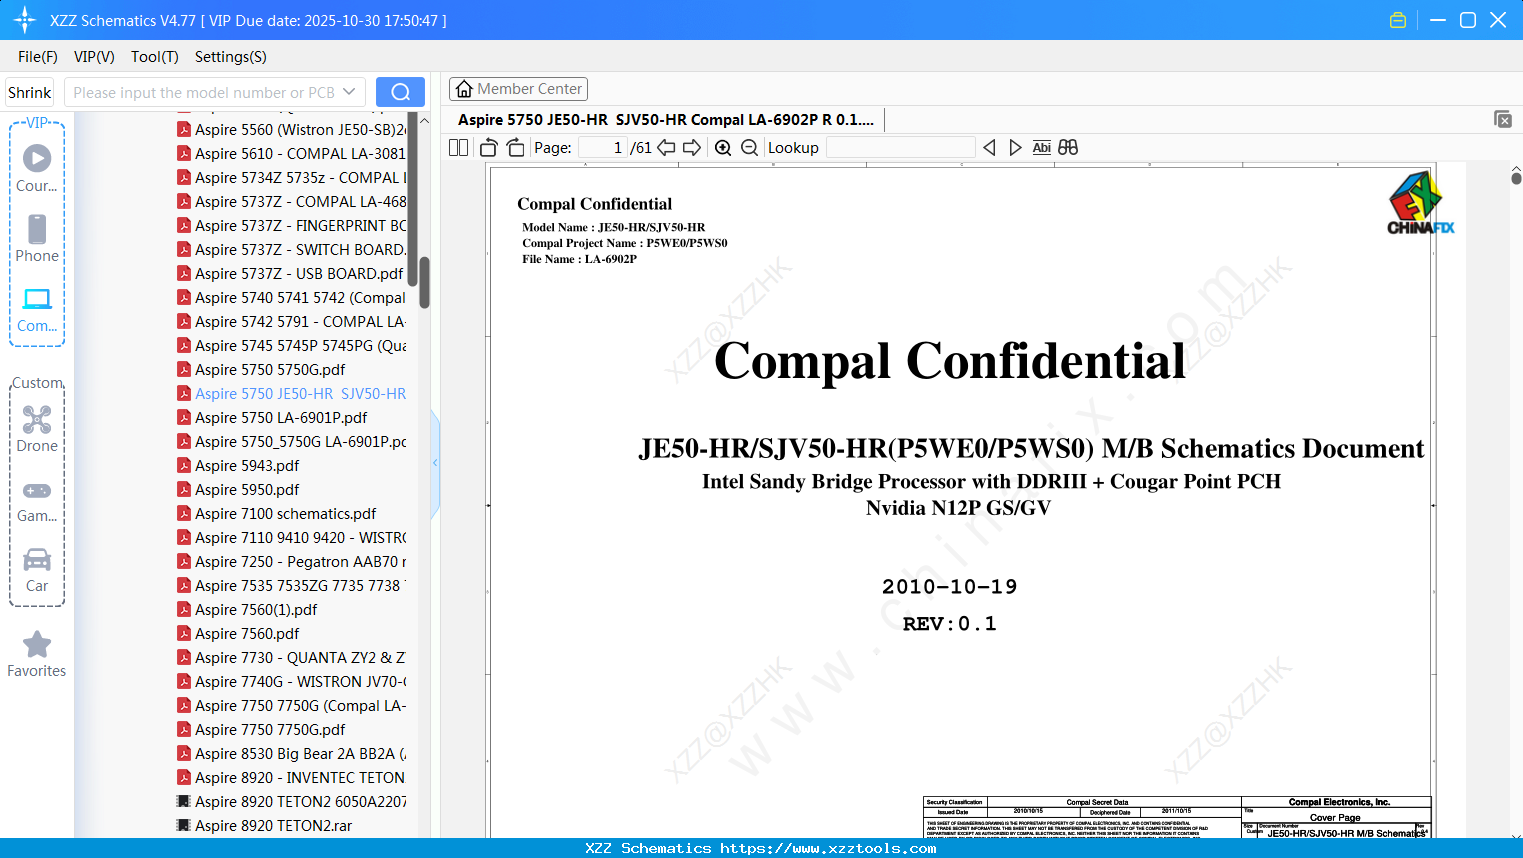
Task: Open Aspire 5745 5745P 5745PG file
Action: [x=292, y=346]
